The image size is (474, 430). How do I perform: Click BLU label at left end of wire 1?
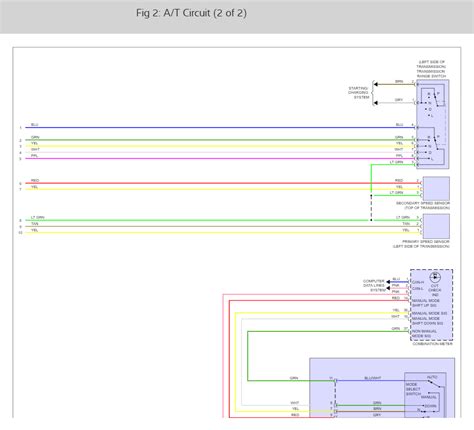click(x=35, y=125)
